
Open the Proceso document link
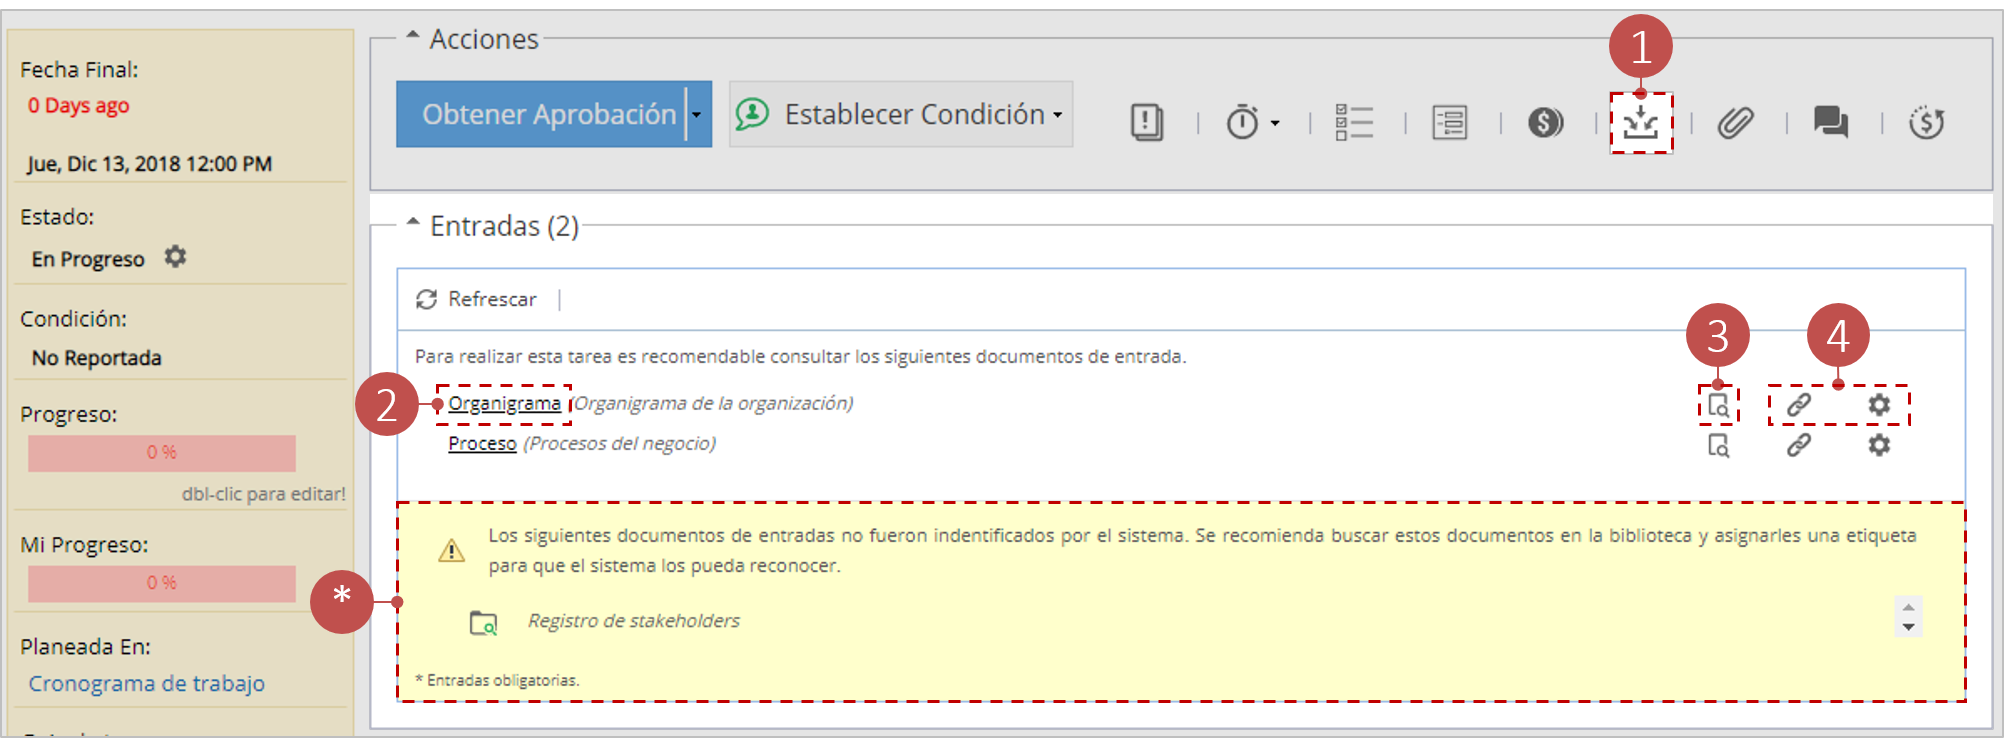[482, 443]
